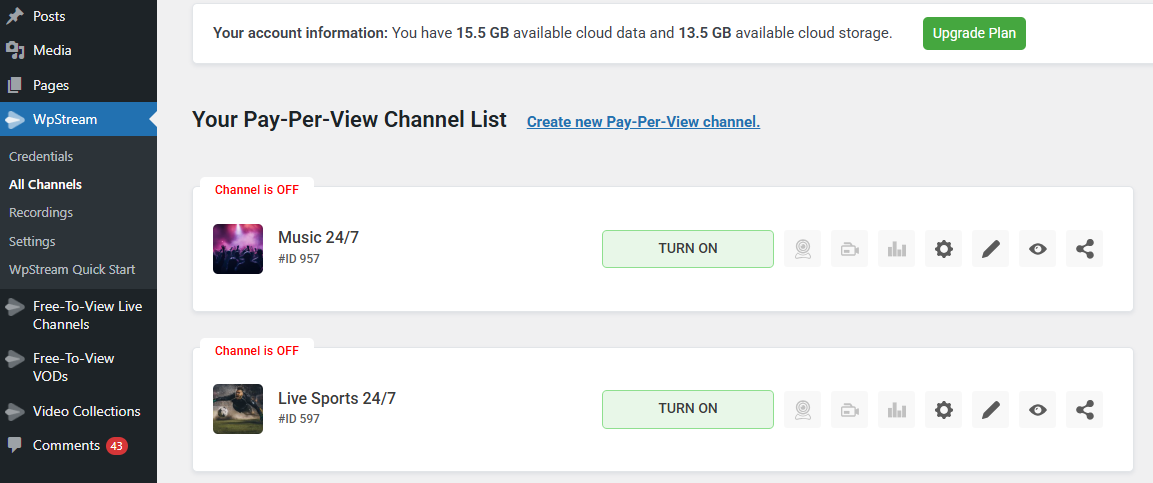This screenshot has height=483, width=1153.
Task: Open settings gear for Live Sports 24/7
Action: 943,409
